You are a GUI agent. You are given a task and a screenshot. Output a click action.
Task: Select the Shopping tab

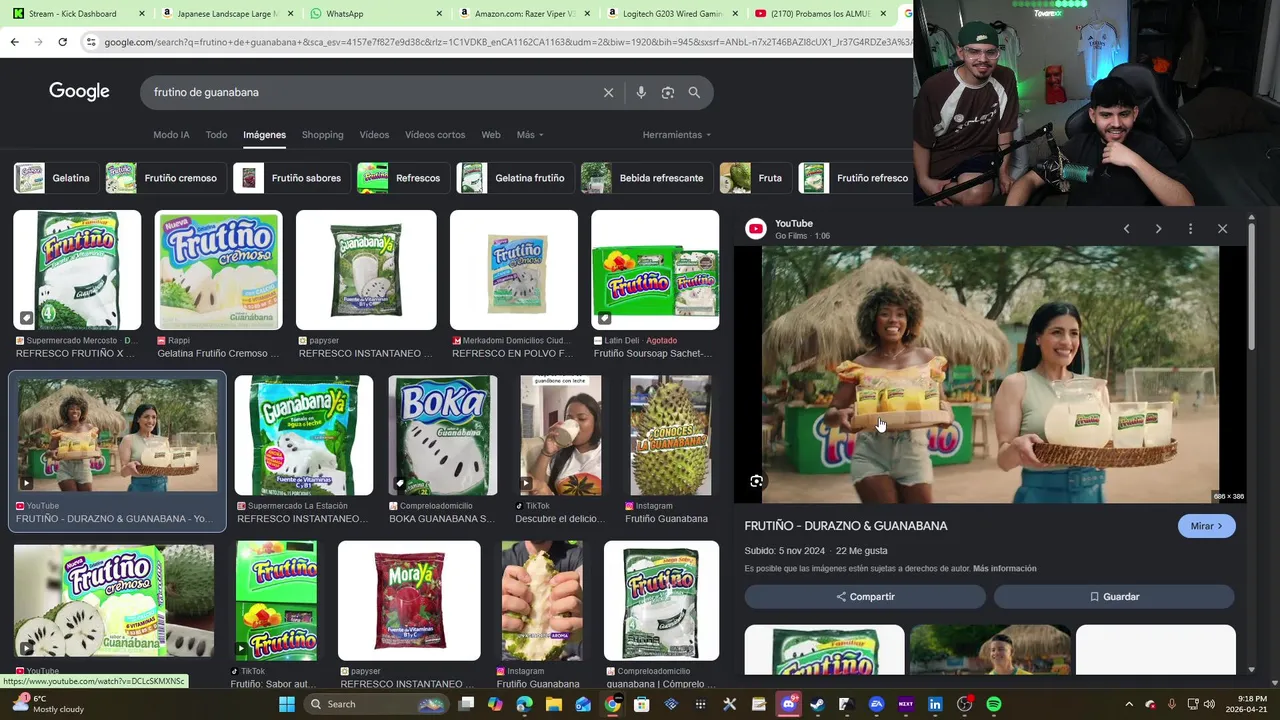pos(322,135)
